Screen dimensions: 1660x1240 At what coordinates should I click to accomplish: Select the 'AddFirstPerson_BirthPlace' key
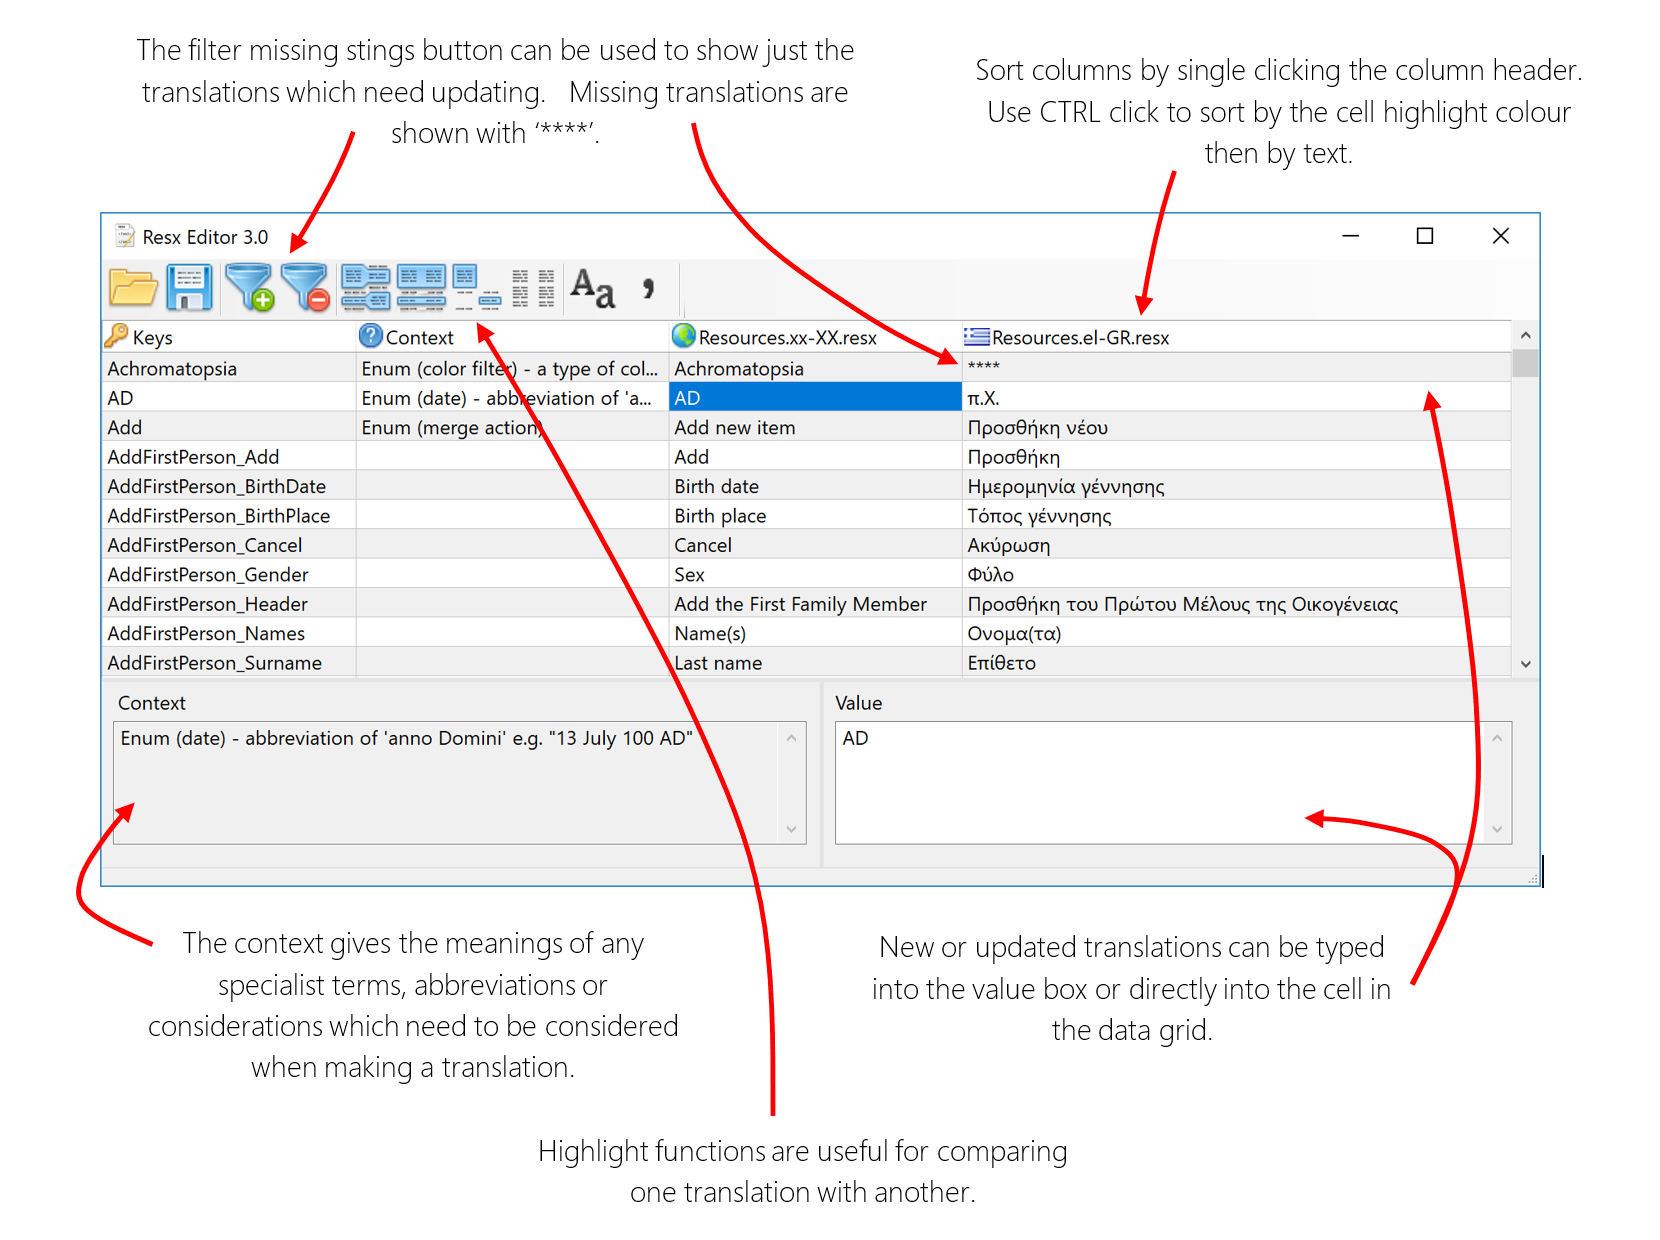click(229, 515)
